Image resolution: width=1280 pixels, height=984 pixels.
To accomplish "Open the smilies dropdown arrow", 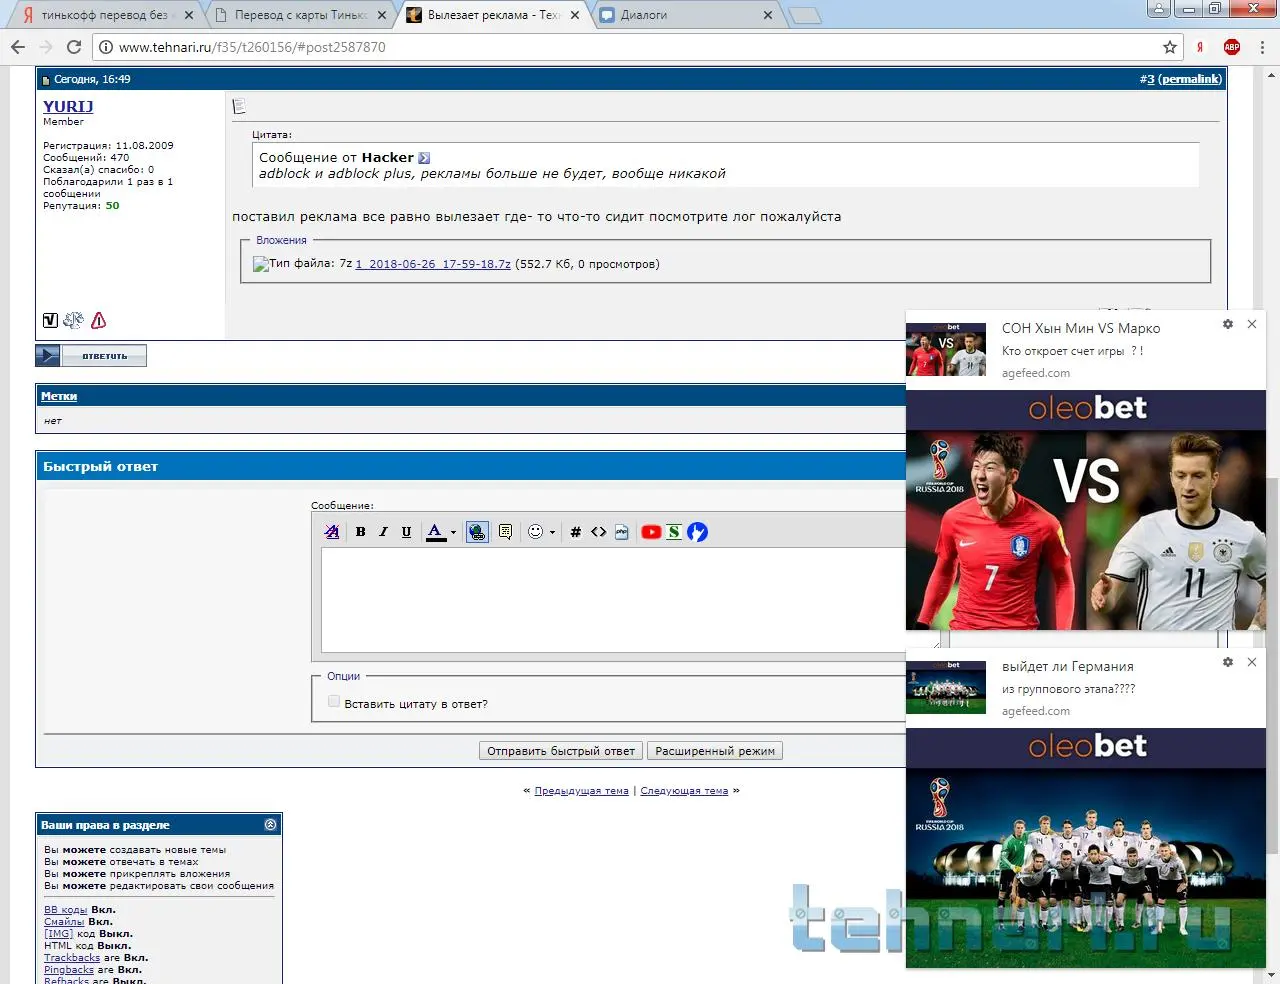I will pos(552,532).
